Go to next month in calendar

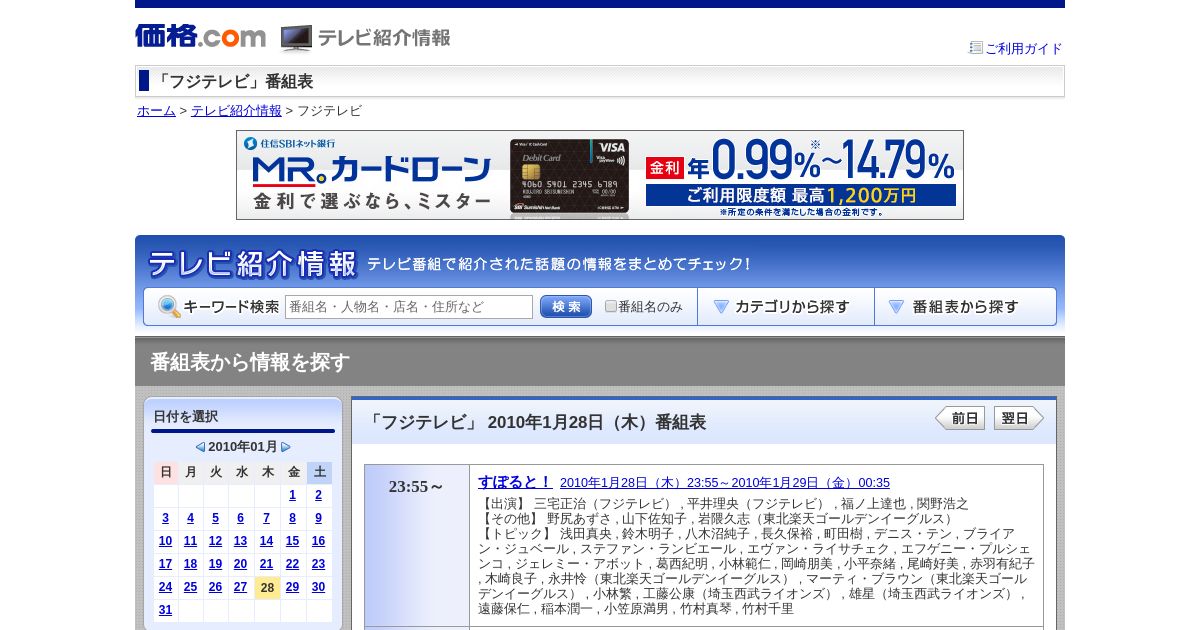[x=286, y=447]
